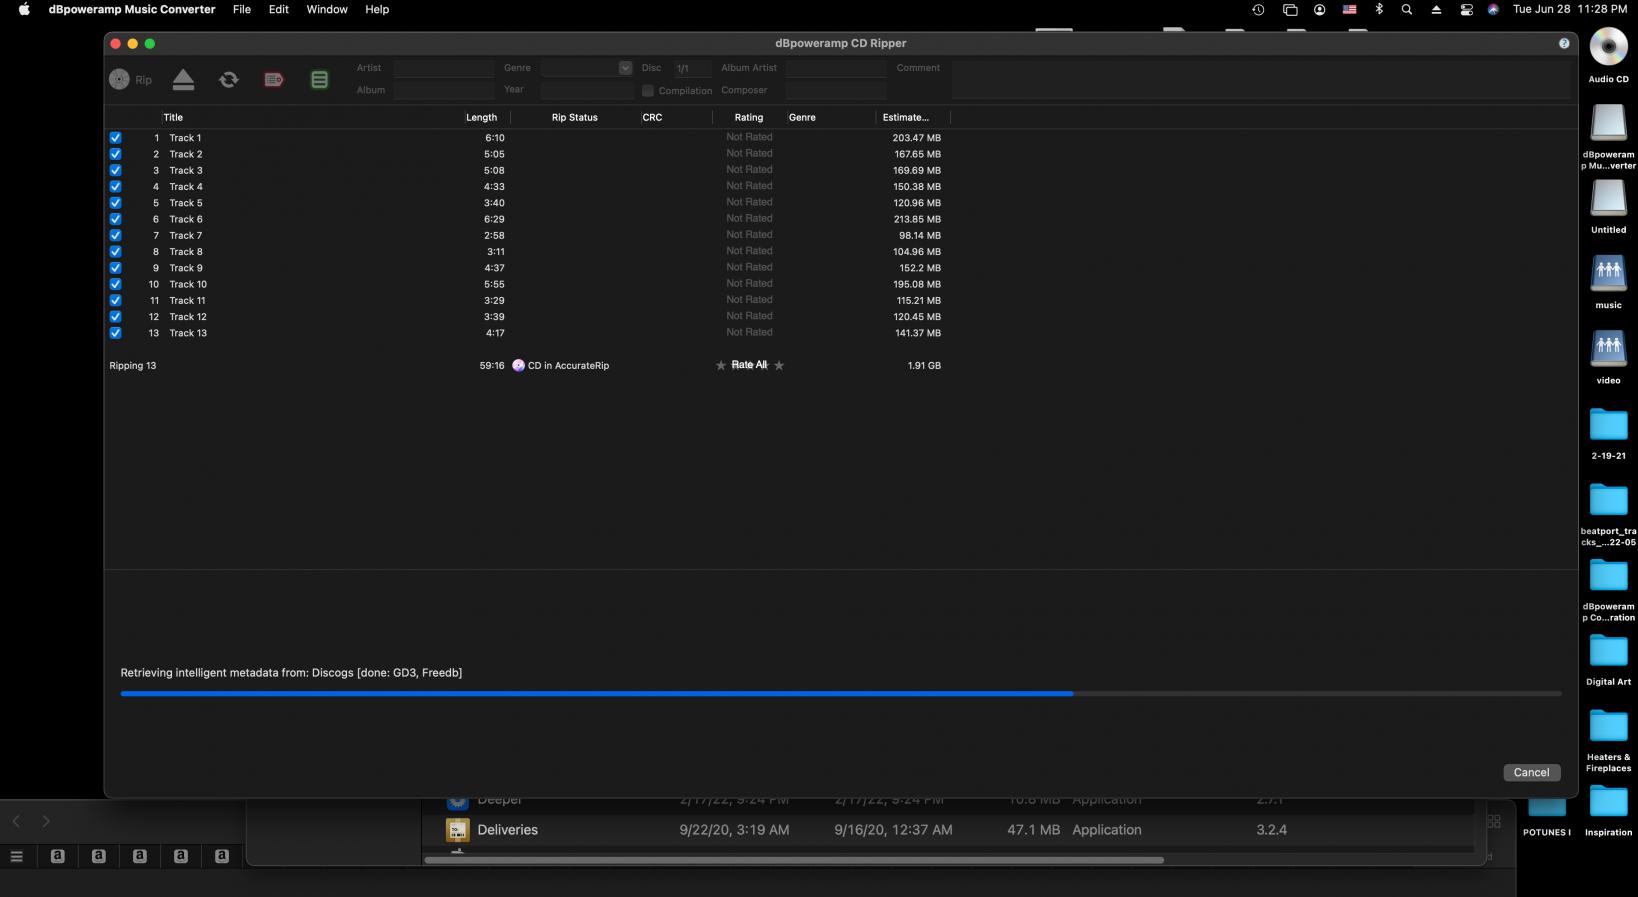Expand the Genre dropdown arrow

point(625,68)
